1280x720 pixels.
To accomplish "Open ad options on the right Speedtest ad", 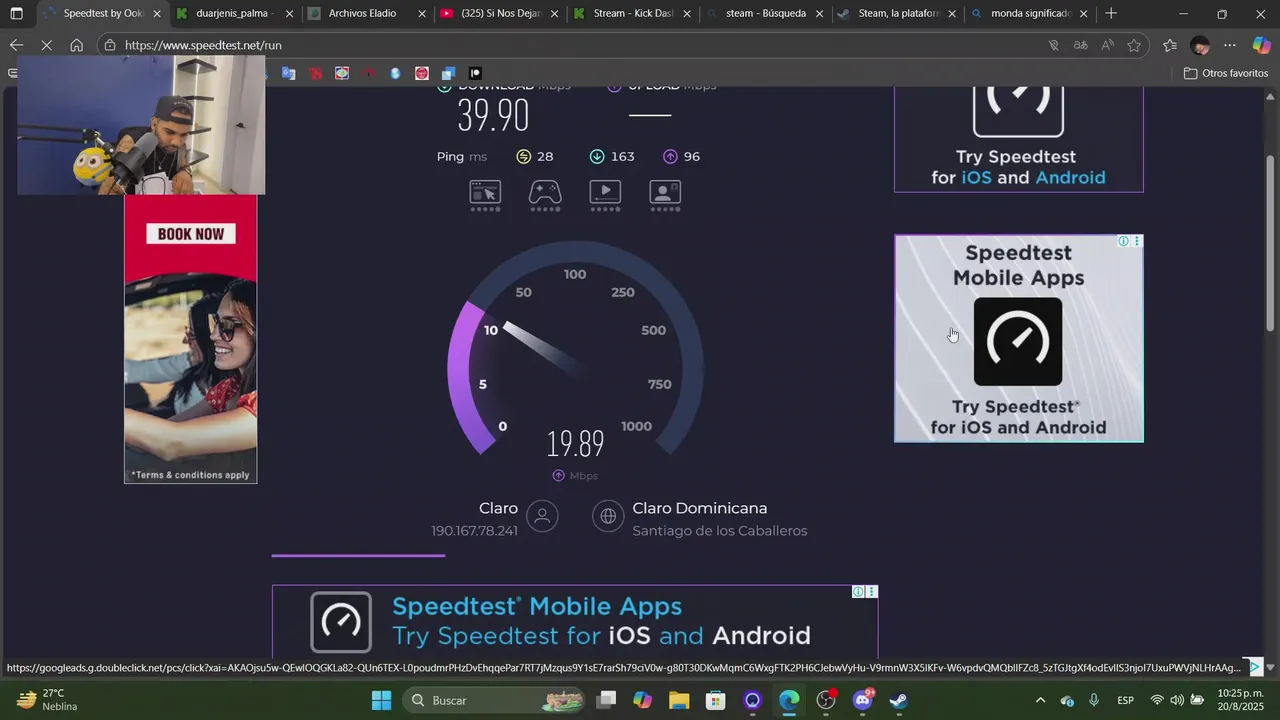I will pos(1136,241).
